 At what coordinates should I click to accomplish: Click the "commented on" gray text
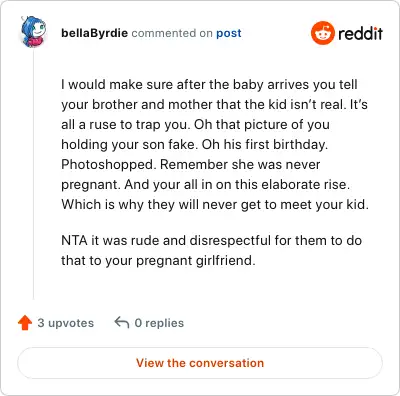pos(172,33)
